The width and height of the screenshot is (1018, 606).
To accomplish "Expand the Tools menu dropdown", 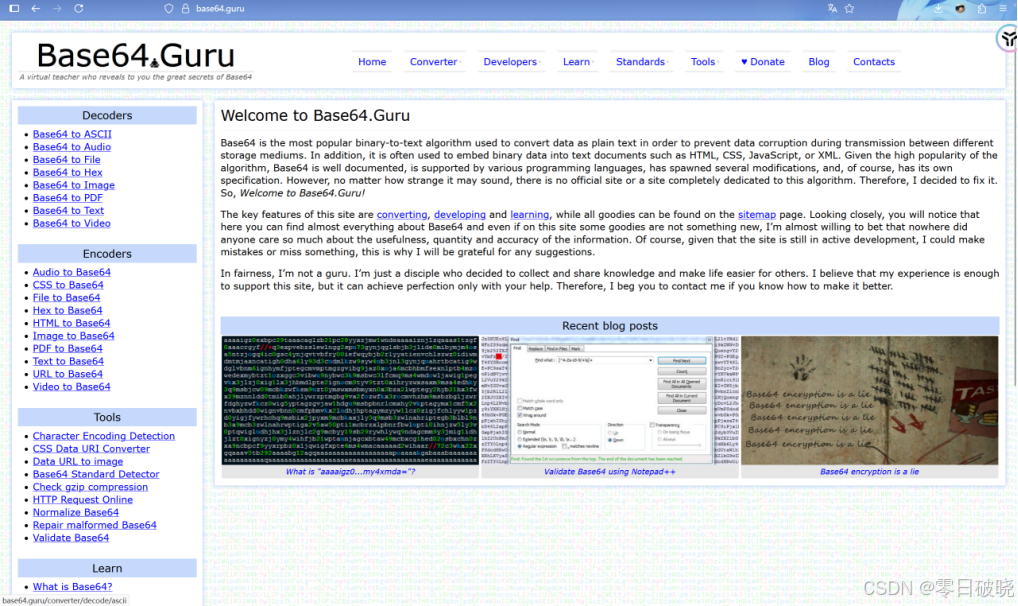I will click(704, 62).
